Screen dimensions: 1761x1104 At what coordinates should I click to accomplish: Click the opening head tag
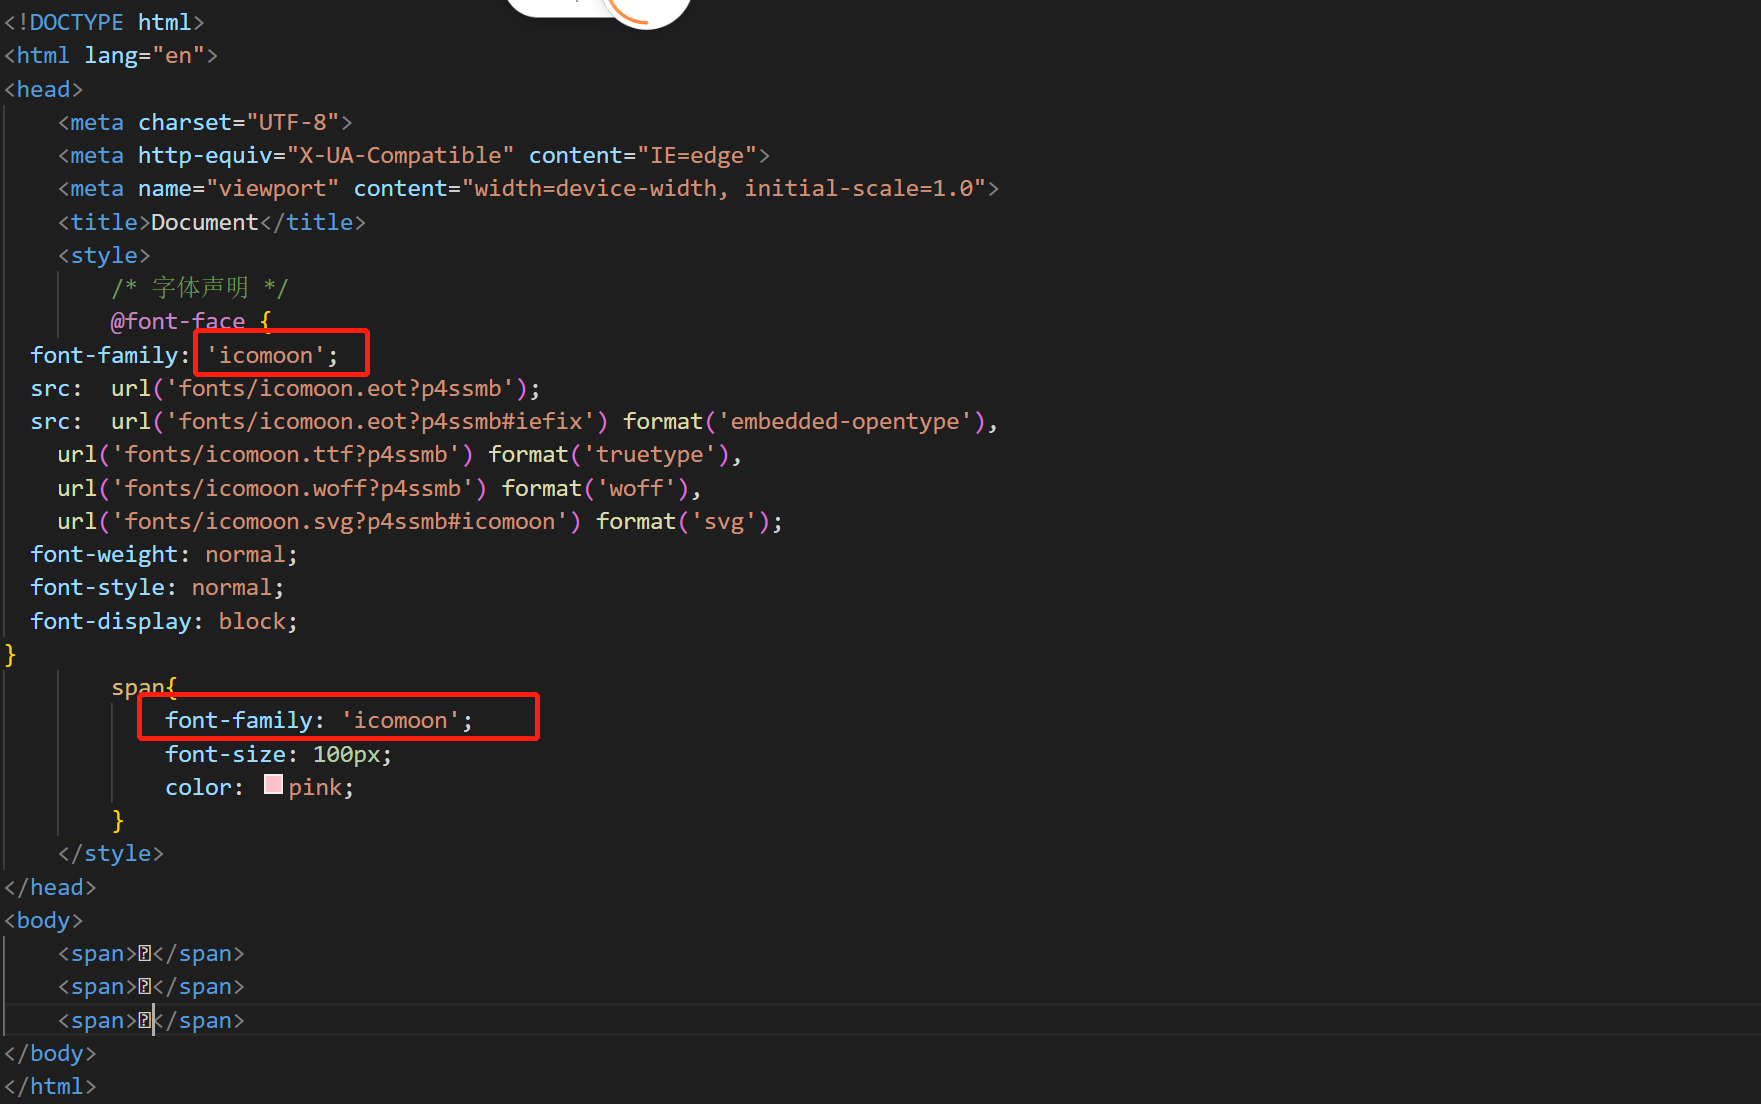pos(44,89)
